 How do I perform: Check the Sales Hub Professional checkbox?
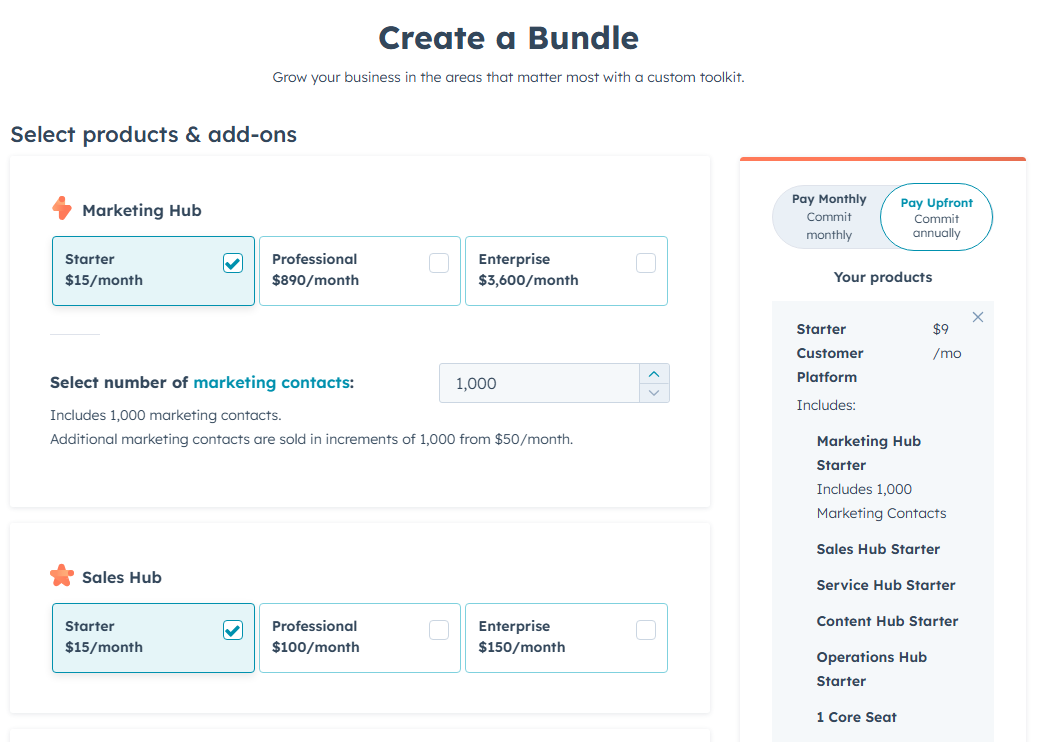[x=439, y=630]
